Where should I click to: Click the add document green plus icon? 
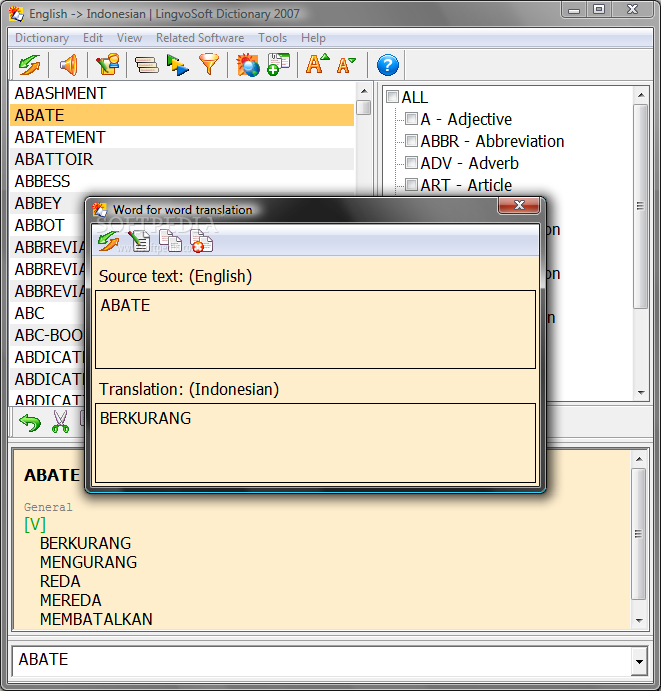pyautogui.click(x=279, y=65)
